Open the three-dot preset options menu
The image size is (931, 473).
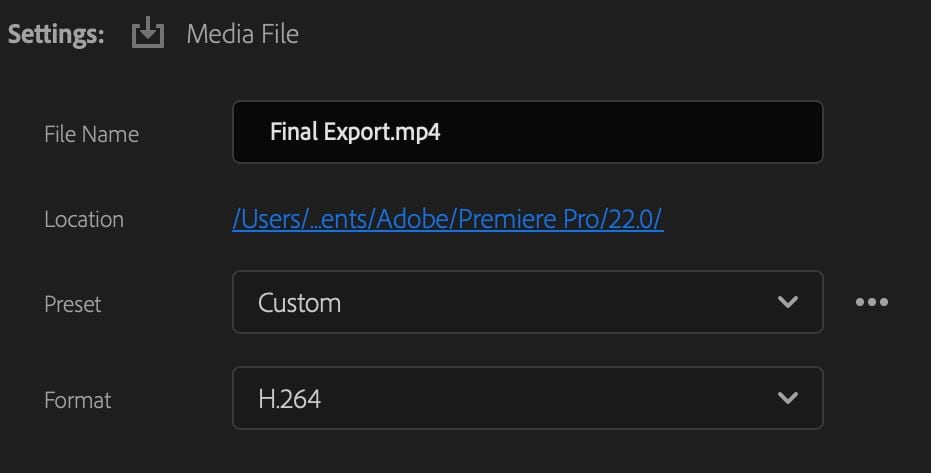point(872,302)
